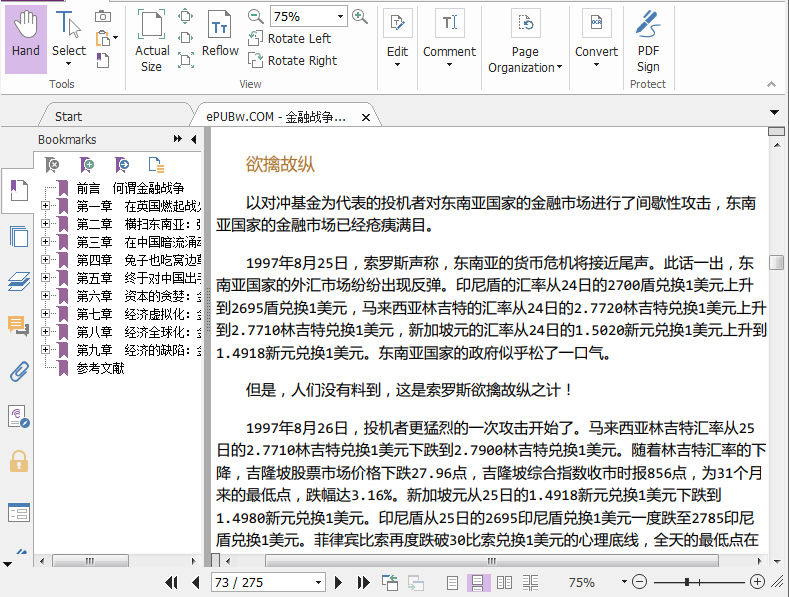Image resolution: width=789 pixels, height=597 pixels.
Task: Expand the Bookmarks panel width
Action: 178,139
